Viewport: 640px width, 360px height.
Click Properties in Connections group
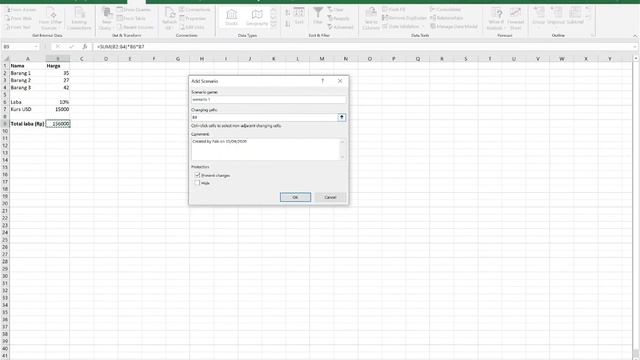click(193, 18)
